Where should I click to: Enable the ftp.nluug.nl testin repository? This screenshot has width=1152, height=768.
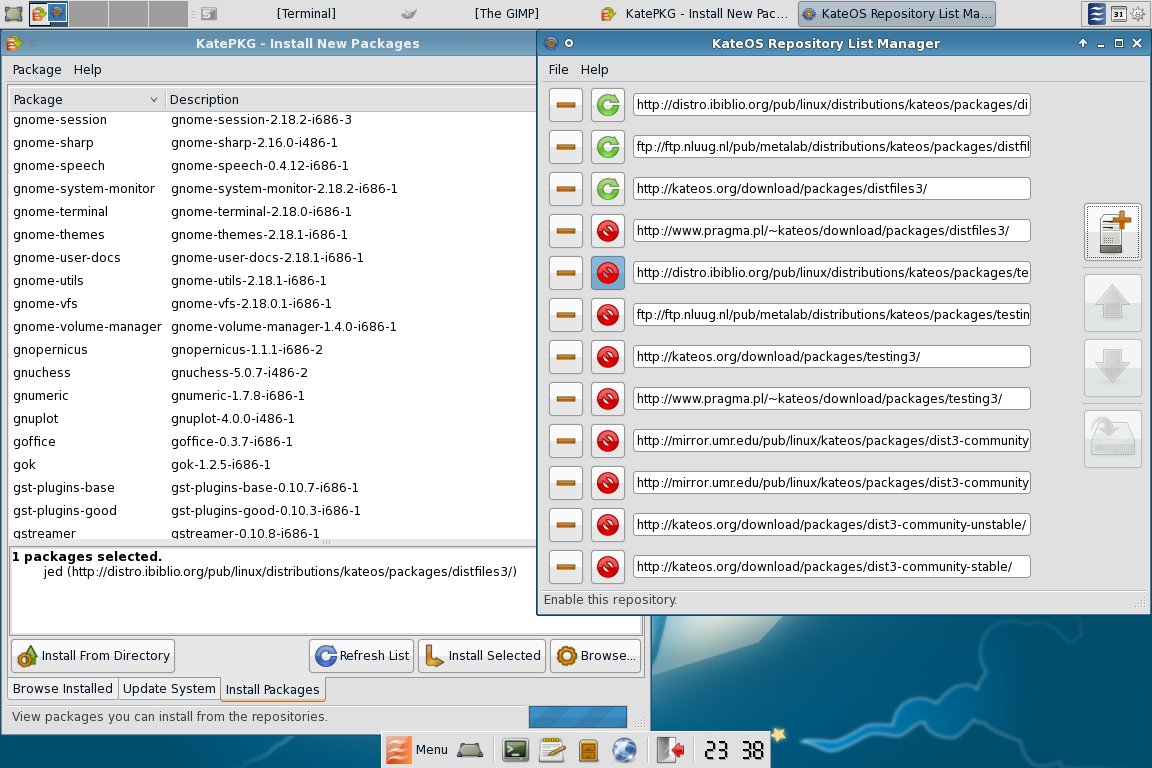tap(608, 315)
